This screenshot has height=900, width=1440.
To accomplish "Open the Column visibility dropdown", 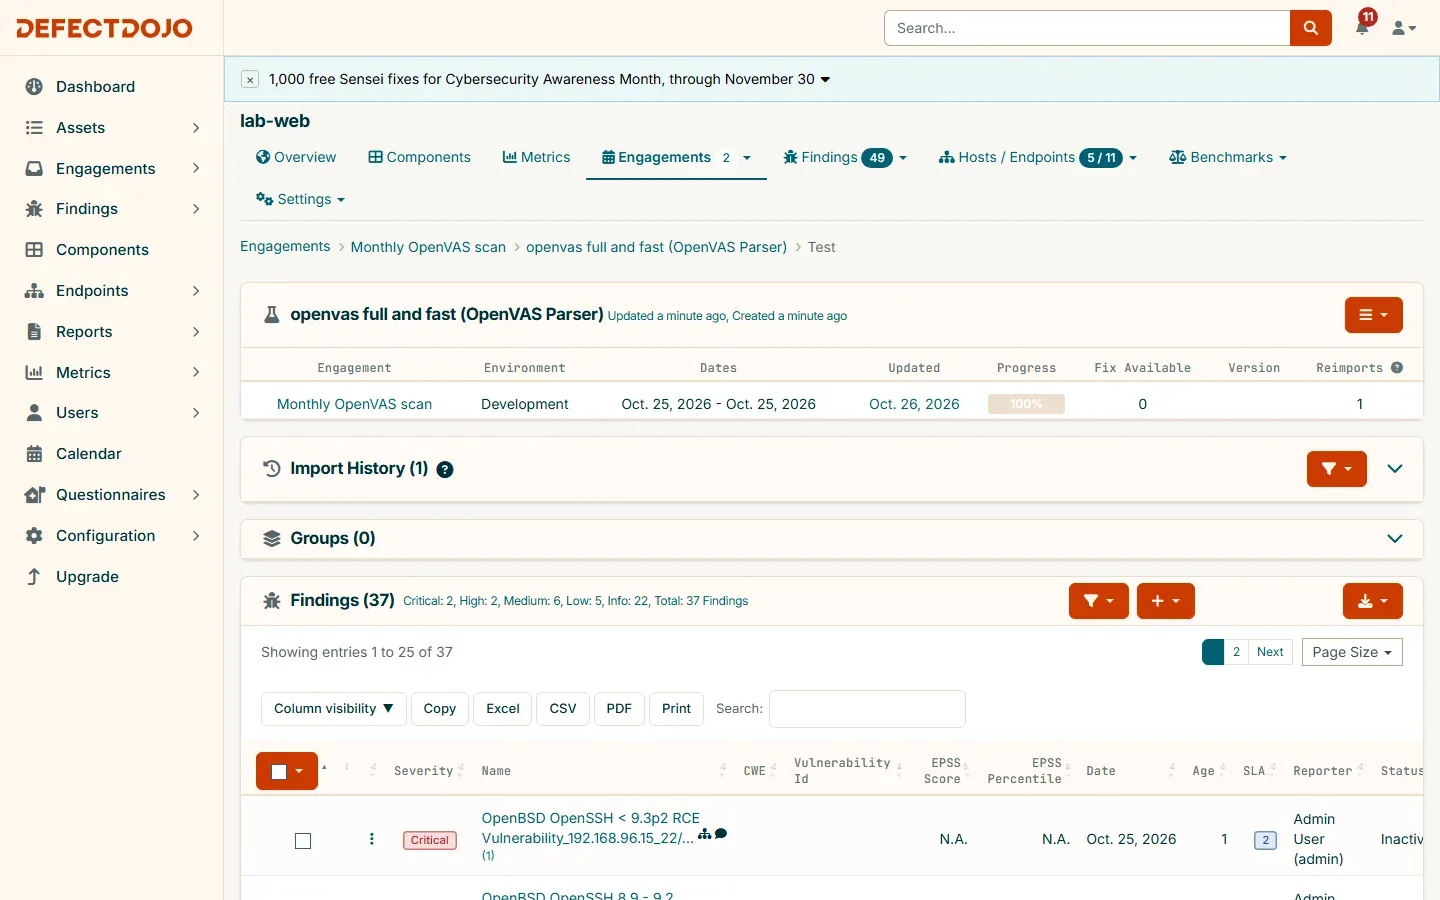I will click(x=334, y=709).
